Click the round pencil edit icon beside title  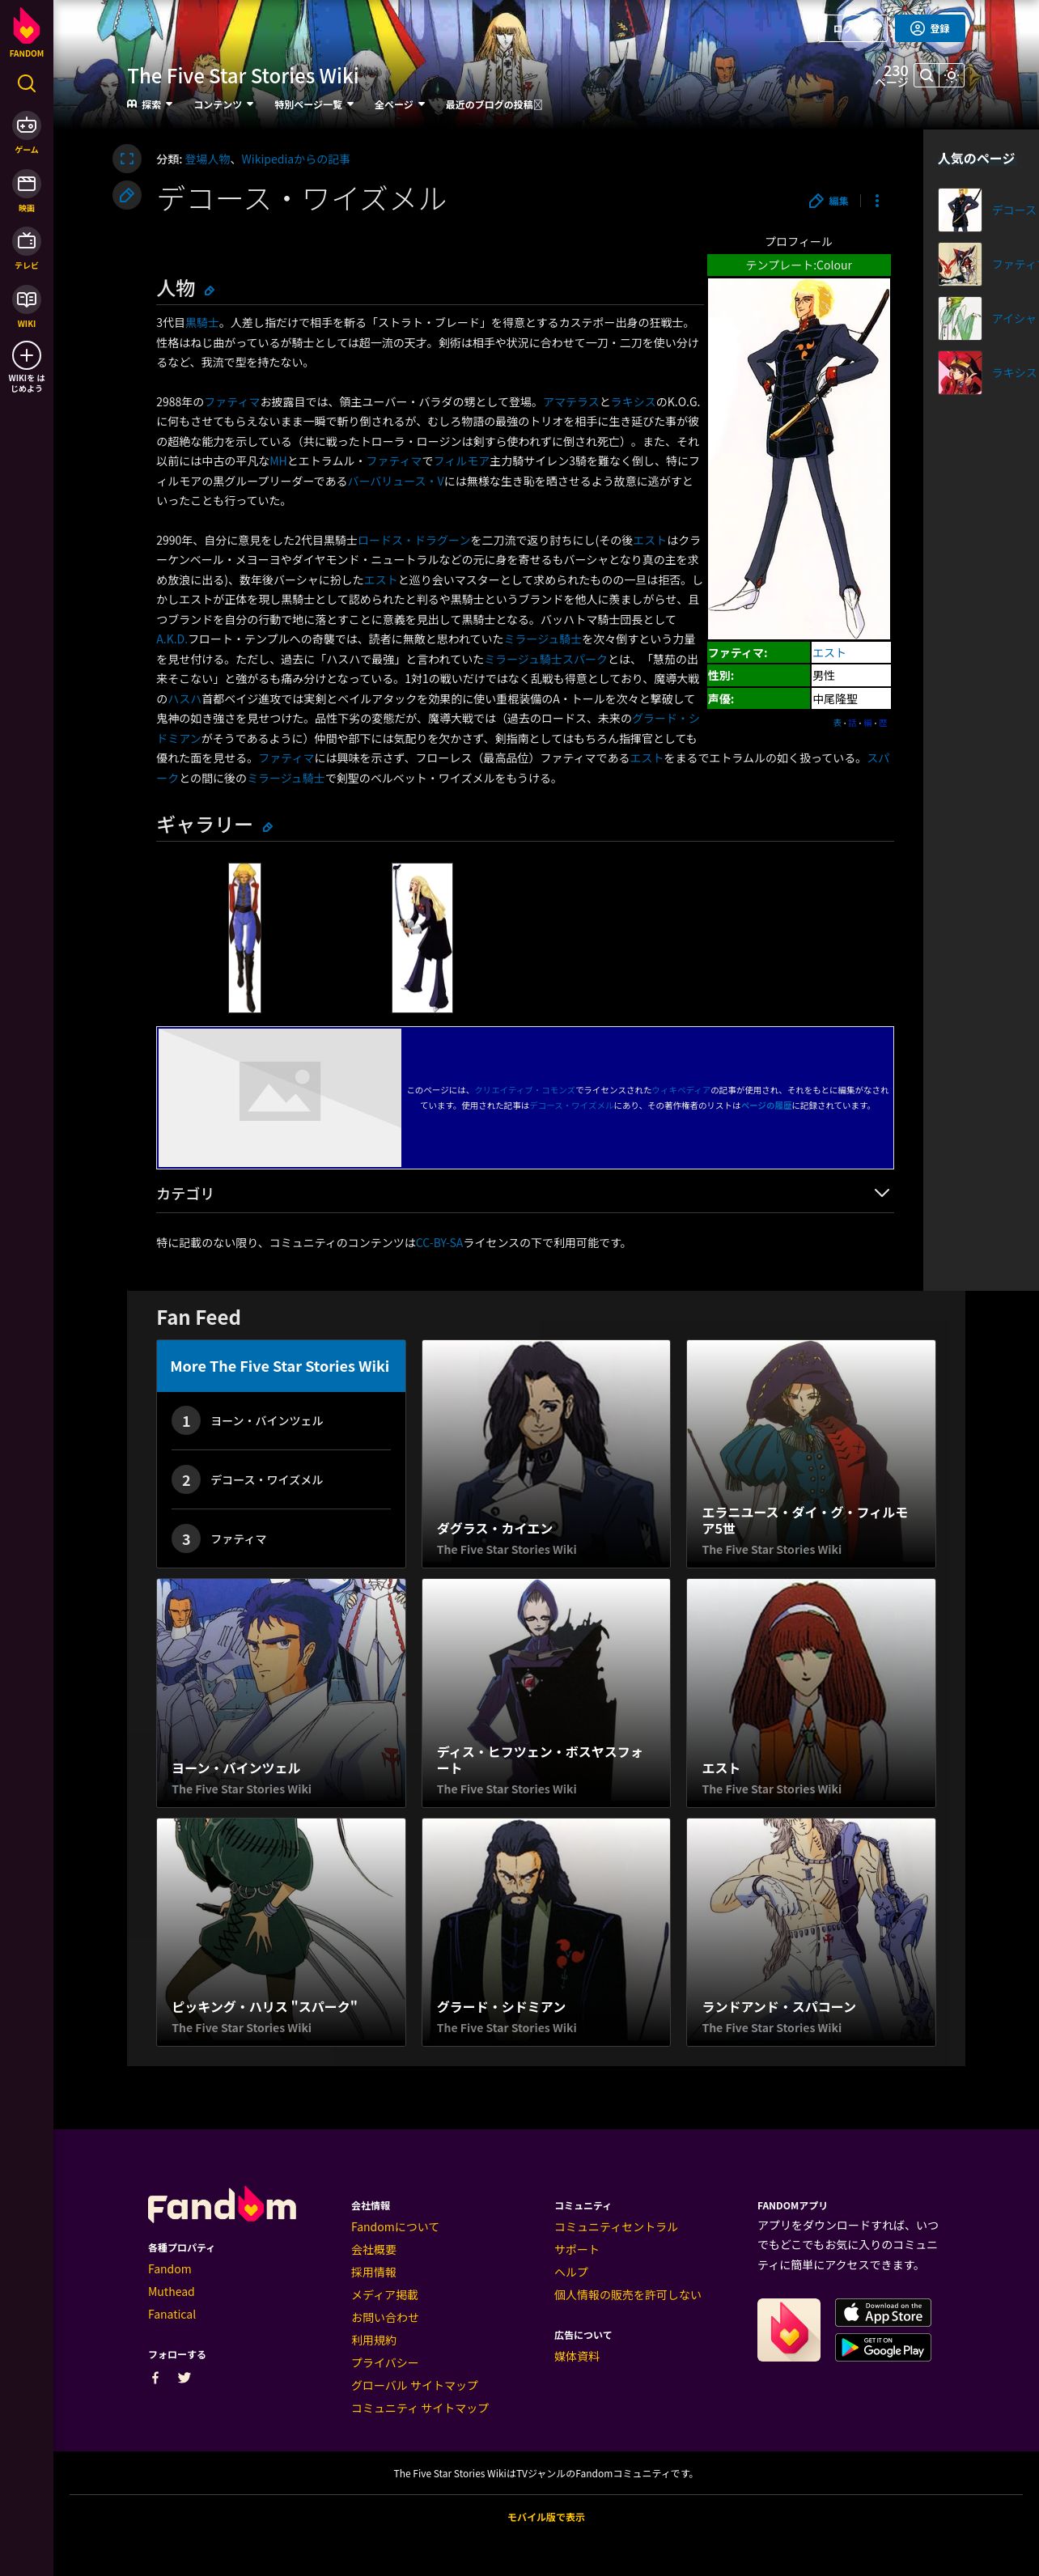pyautogui.click(x=126, y=196)
